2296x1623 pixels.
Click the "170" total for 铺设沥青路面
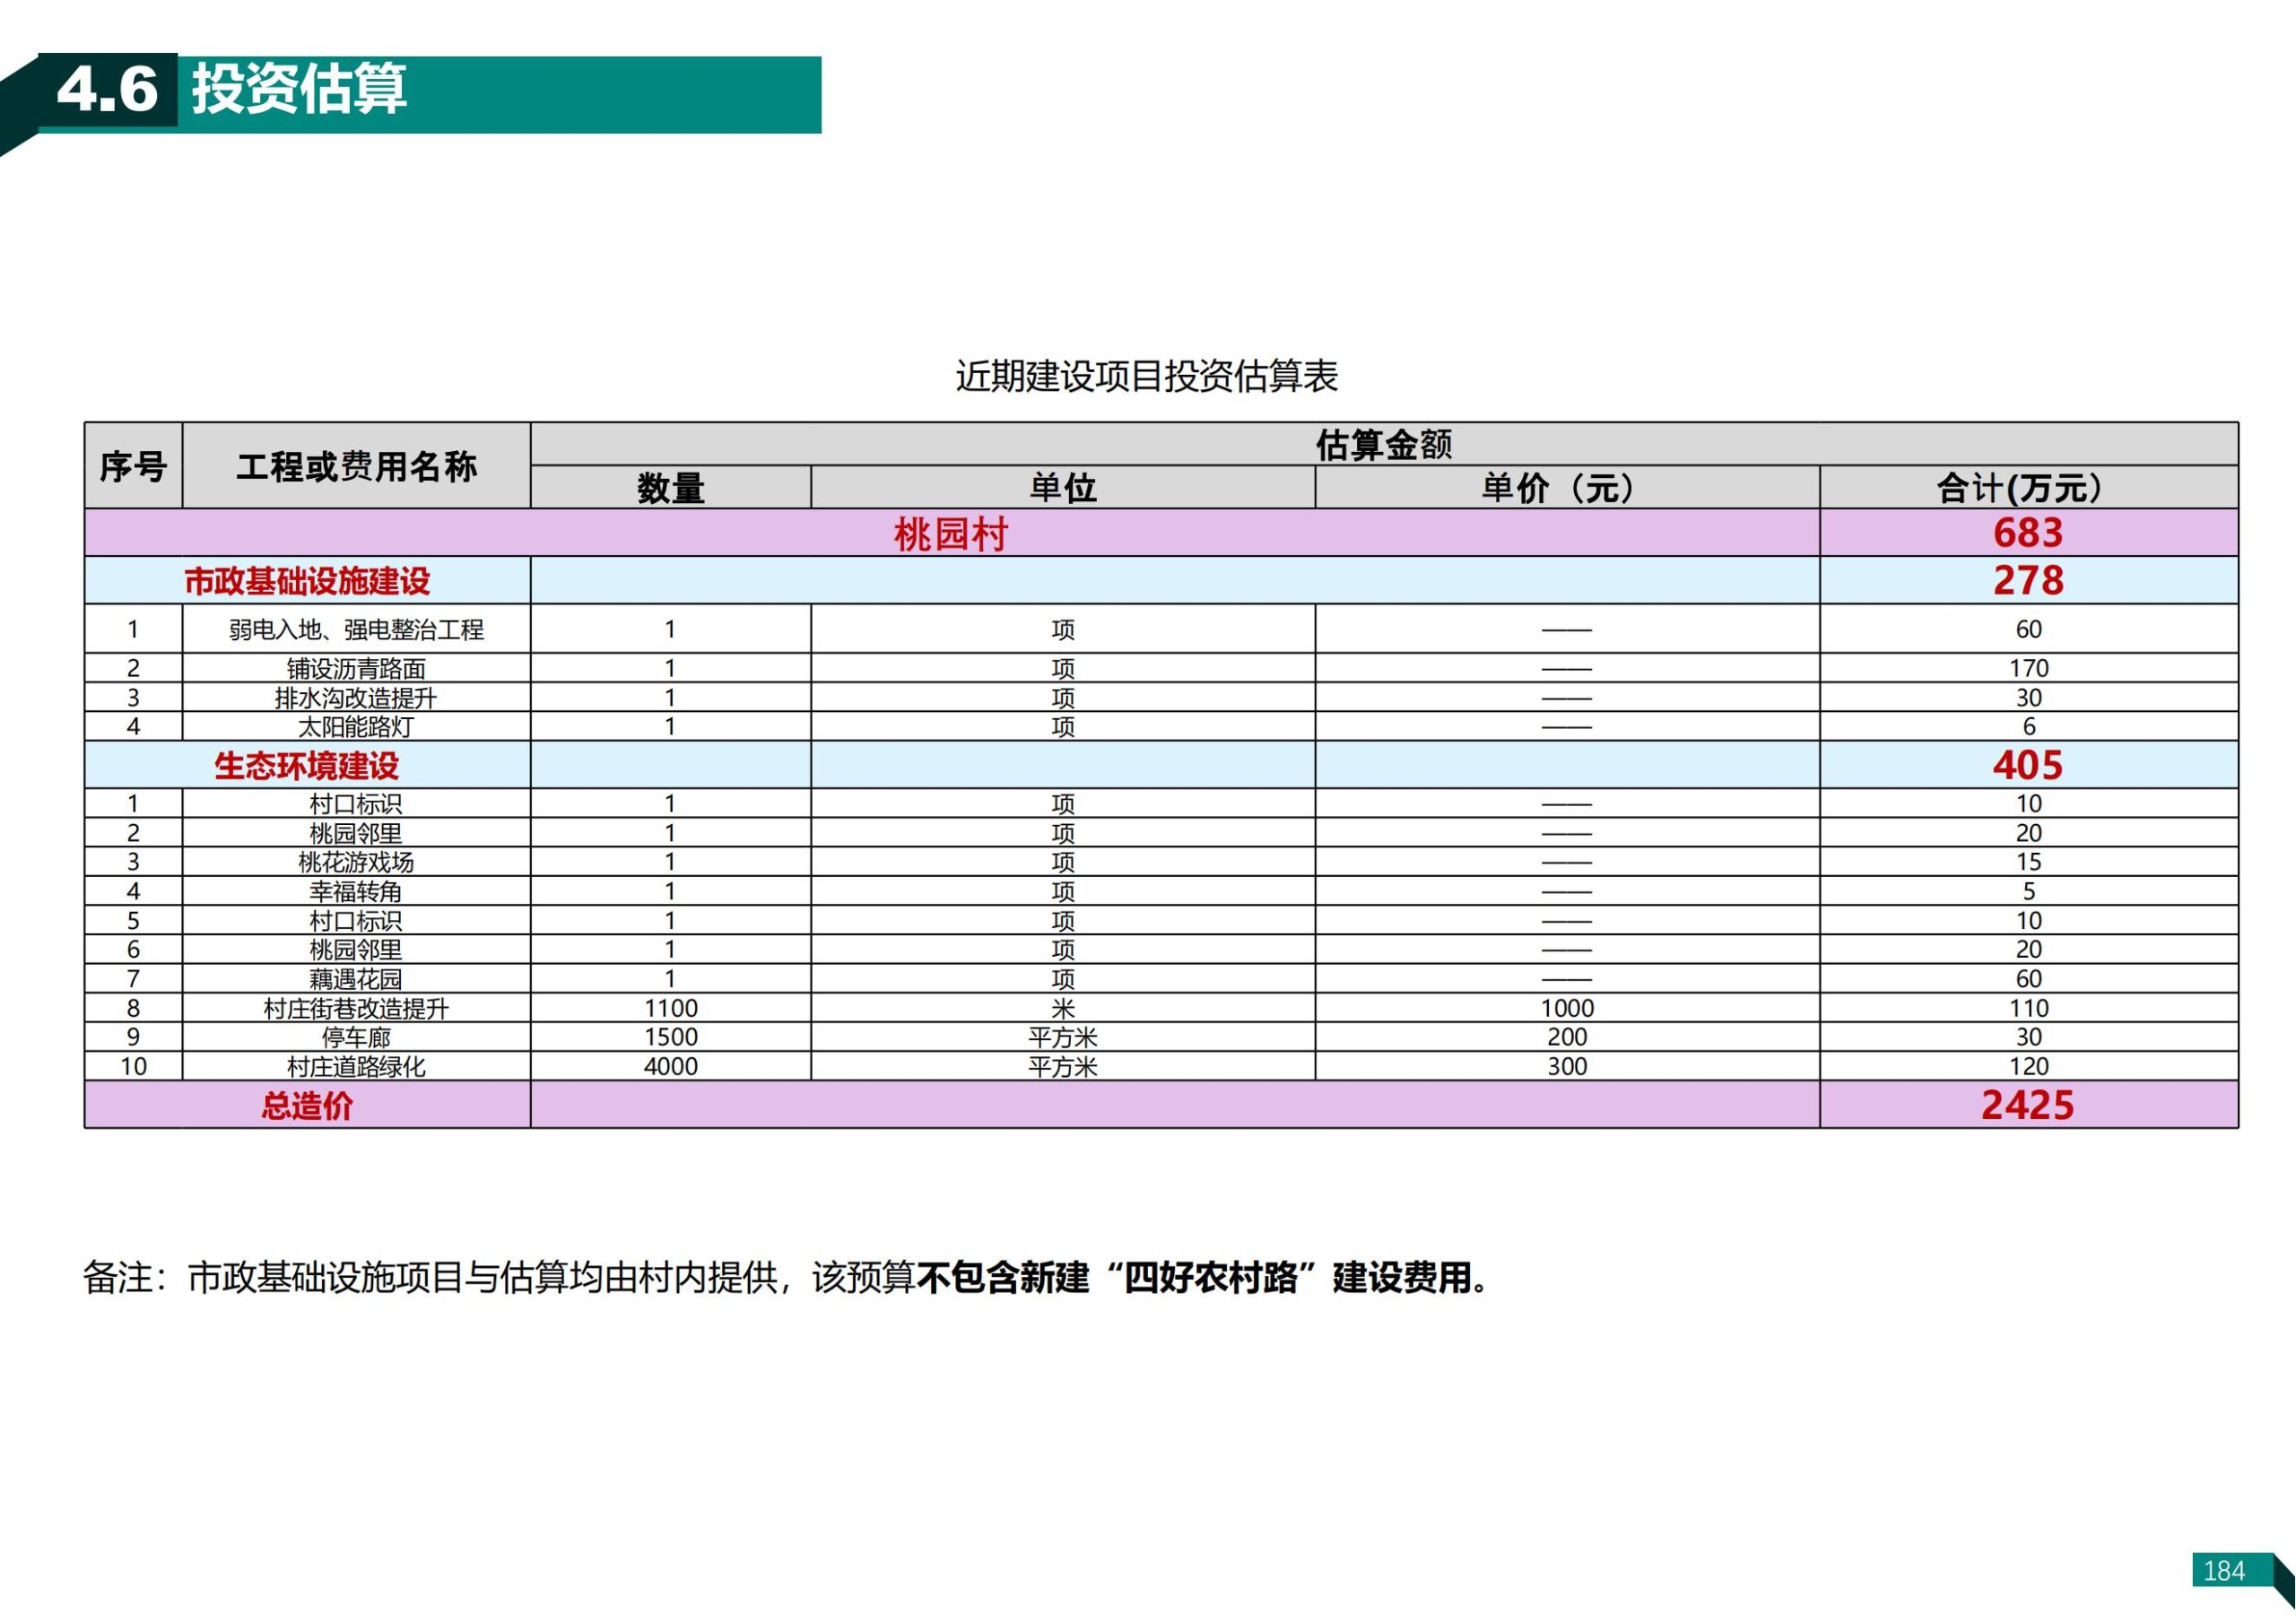[x=2028, y=668]
